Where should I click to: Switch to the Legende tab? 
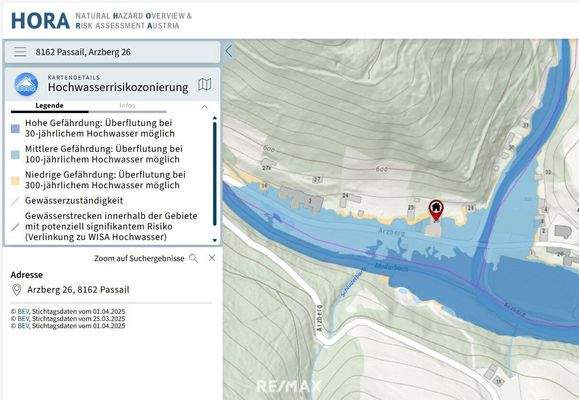pyautogui.click(x=49, y=106)
